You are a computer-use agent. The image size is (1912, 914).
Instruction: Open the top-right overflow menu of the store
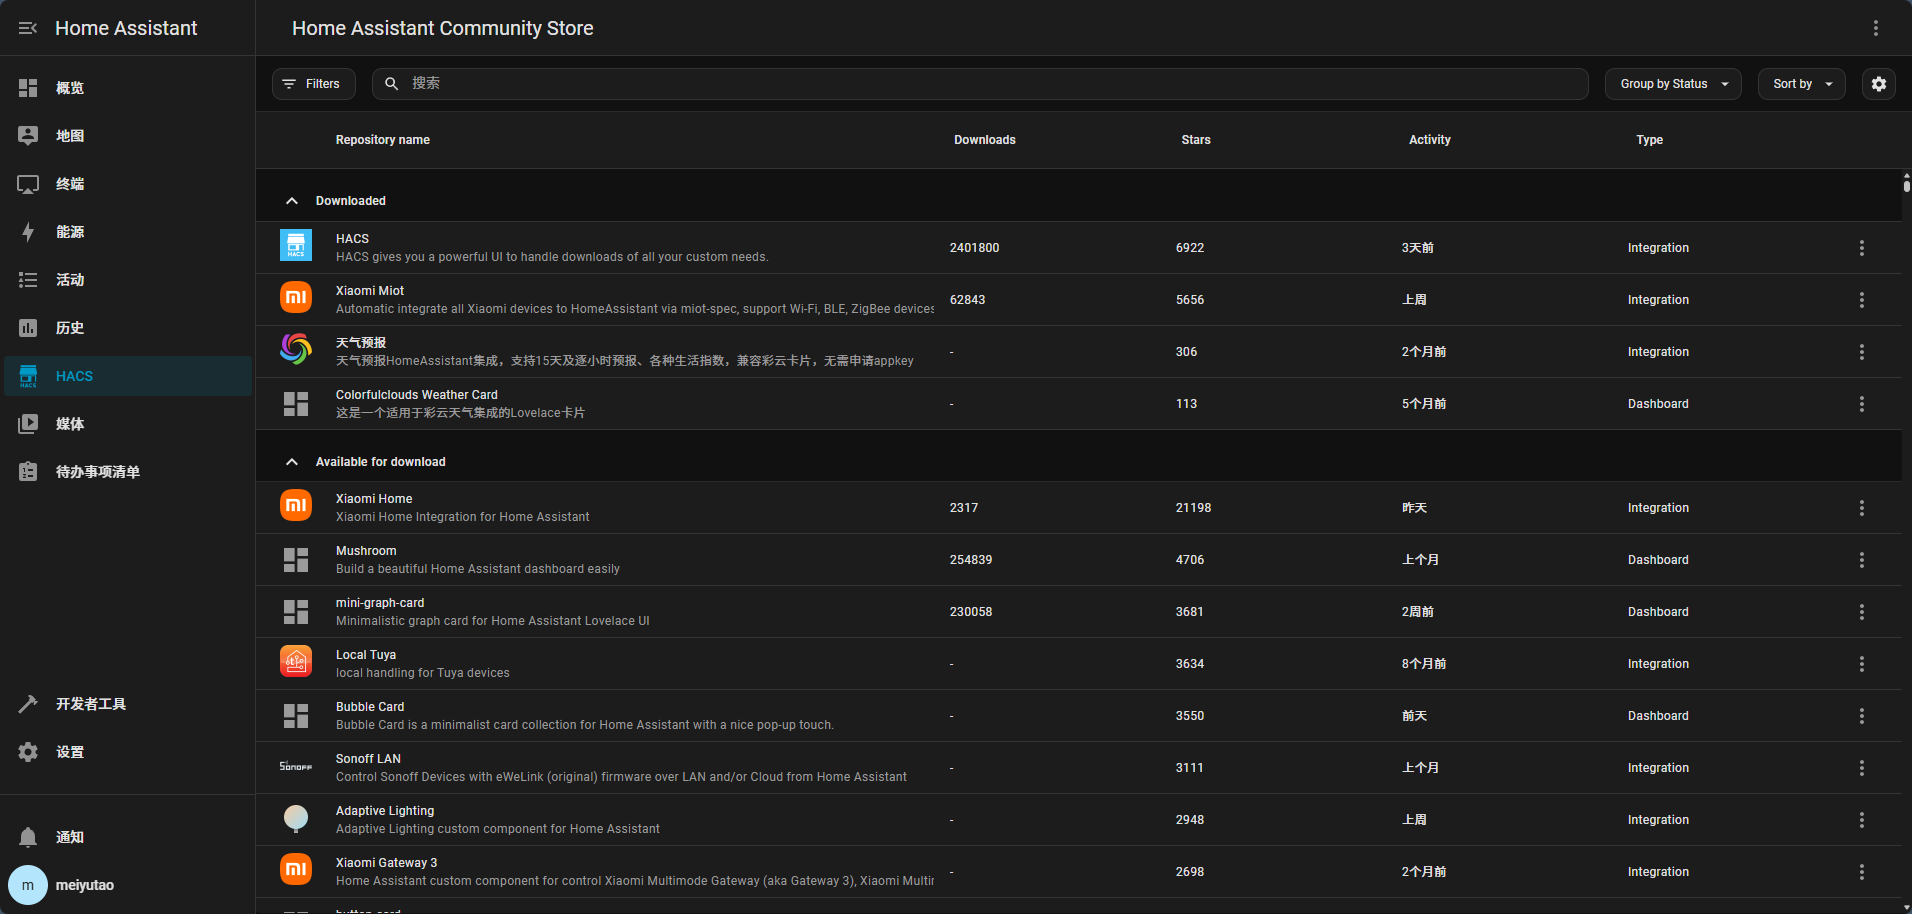click(x=1875, y=28)
